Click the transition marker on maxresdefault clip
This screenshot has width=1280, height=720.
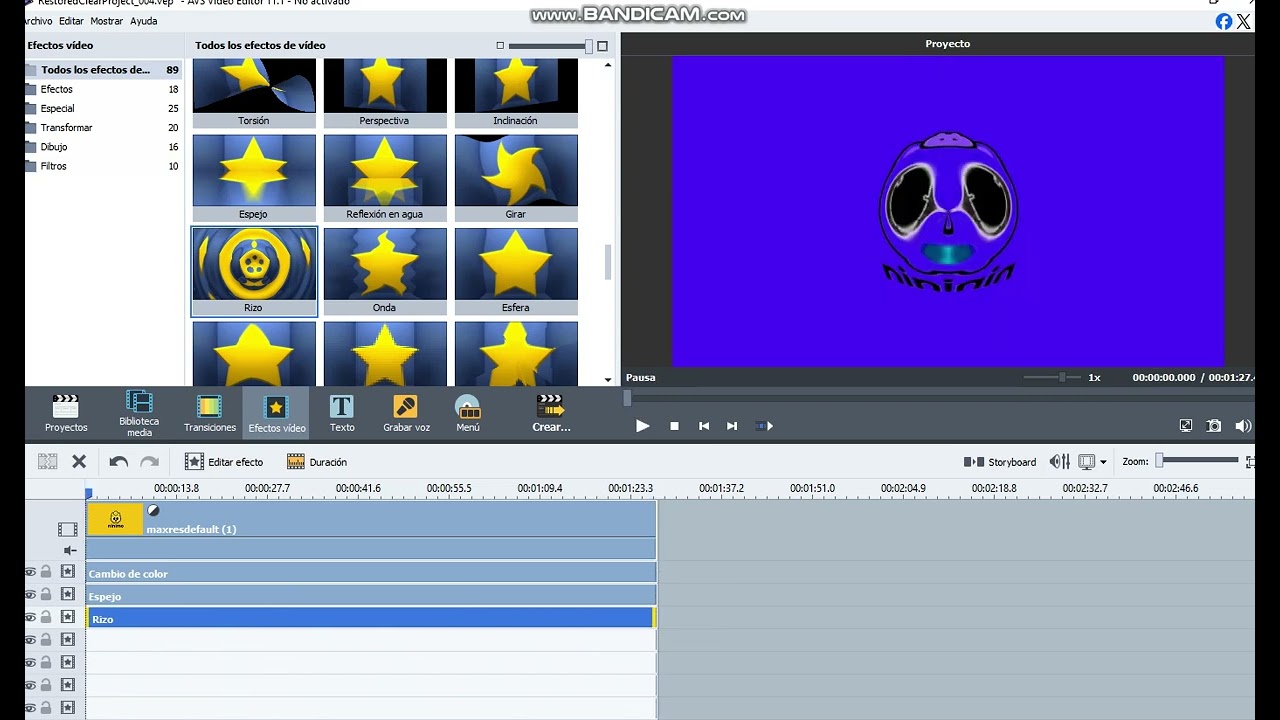point(153,510)
